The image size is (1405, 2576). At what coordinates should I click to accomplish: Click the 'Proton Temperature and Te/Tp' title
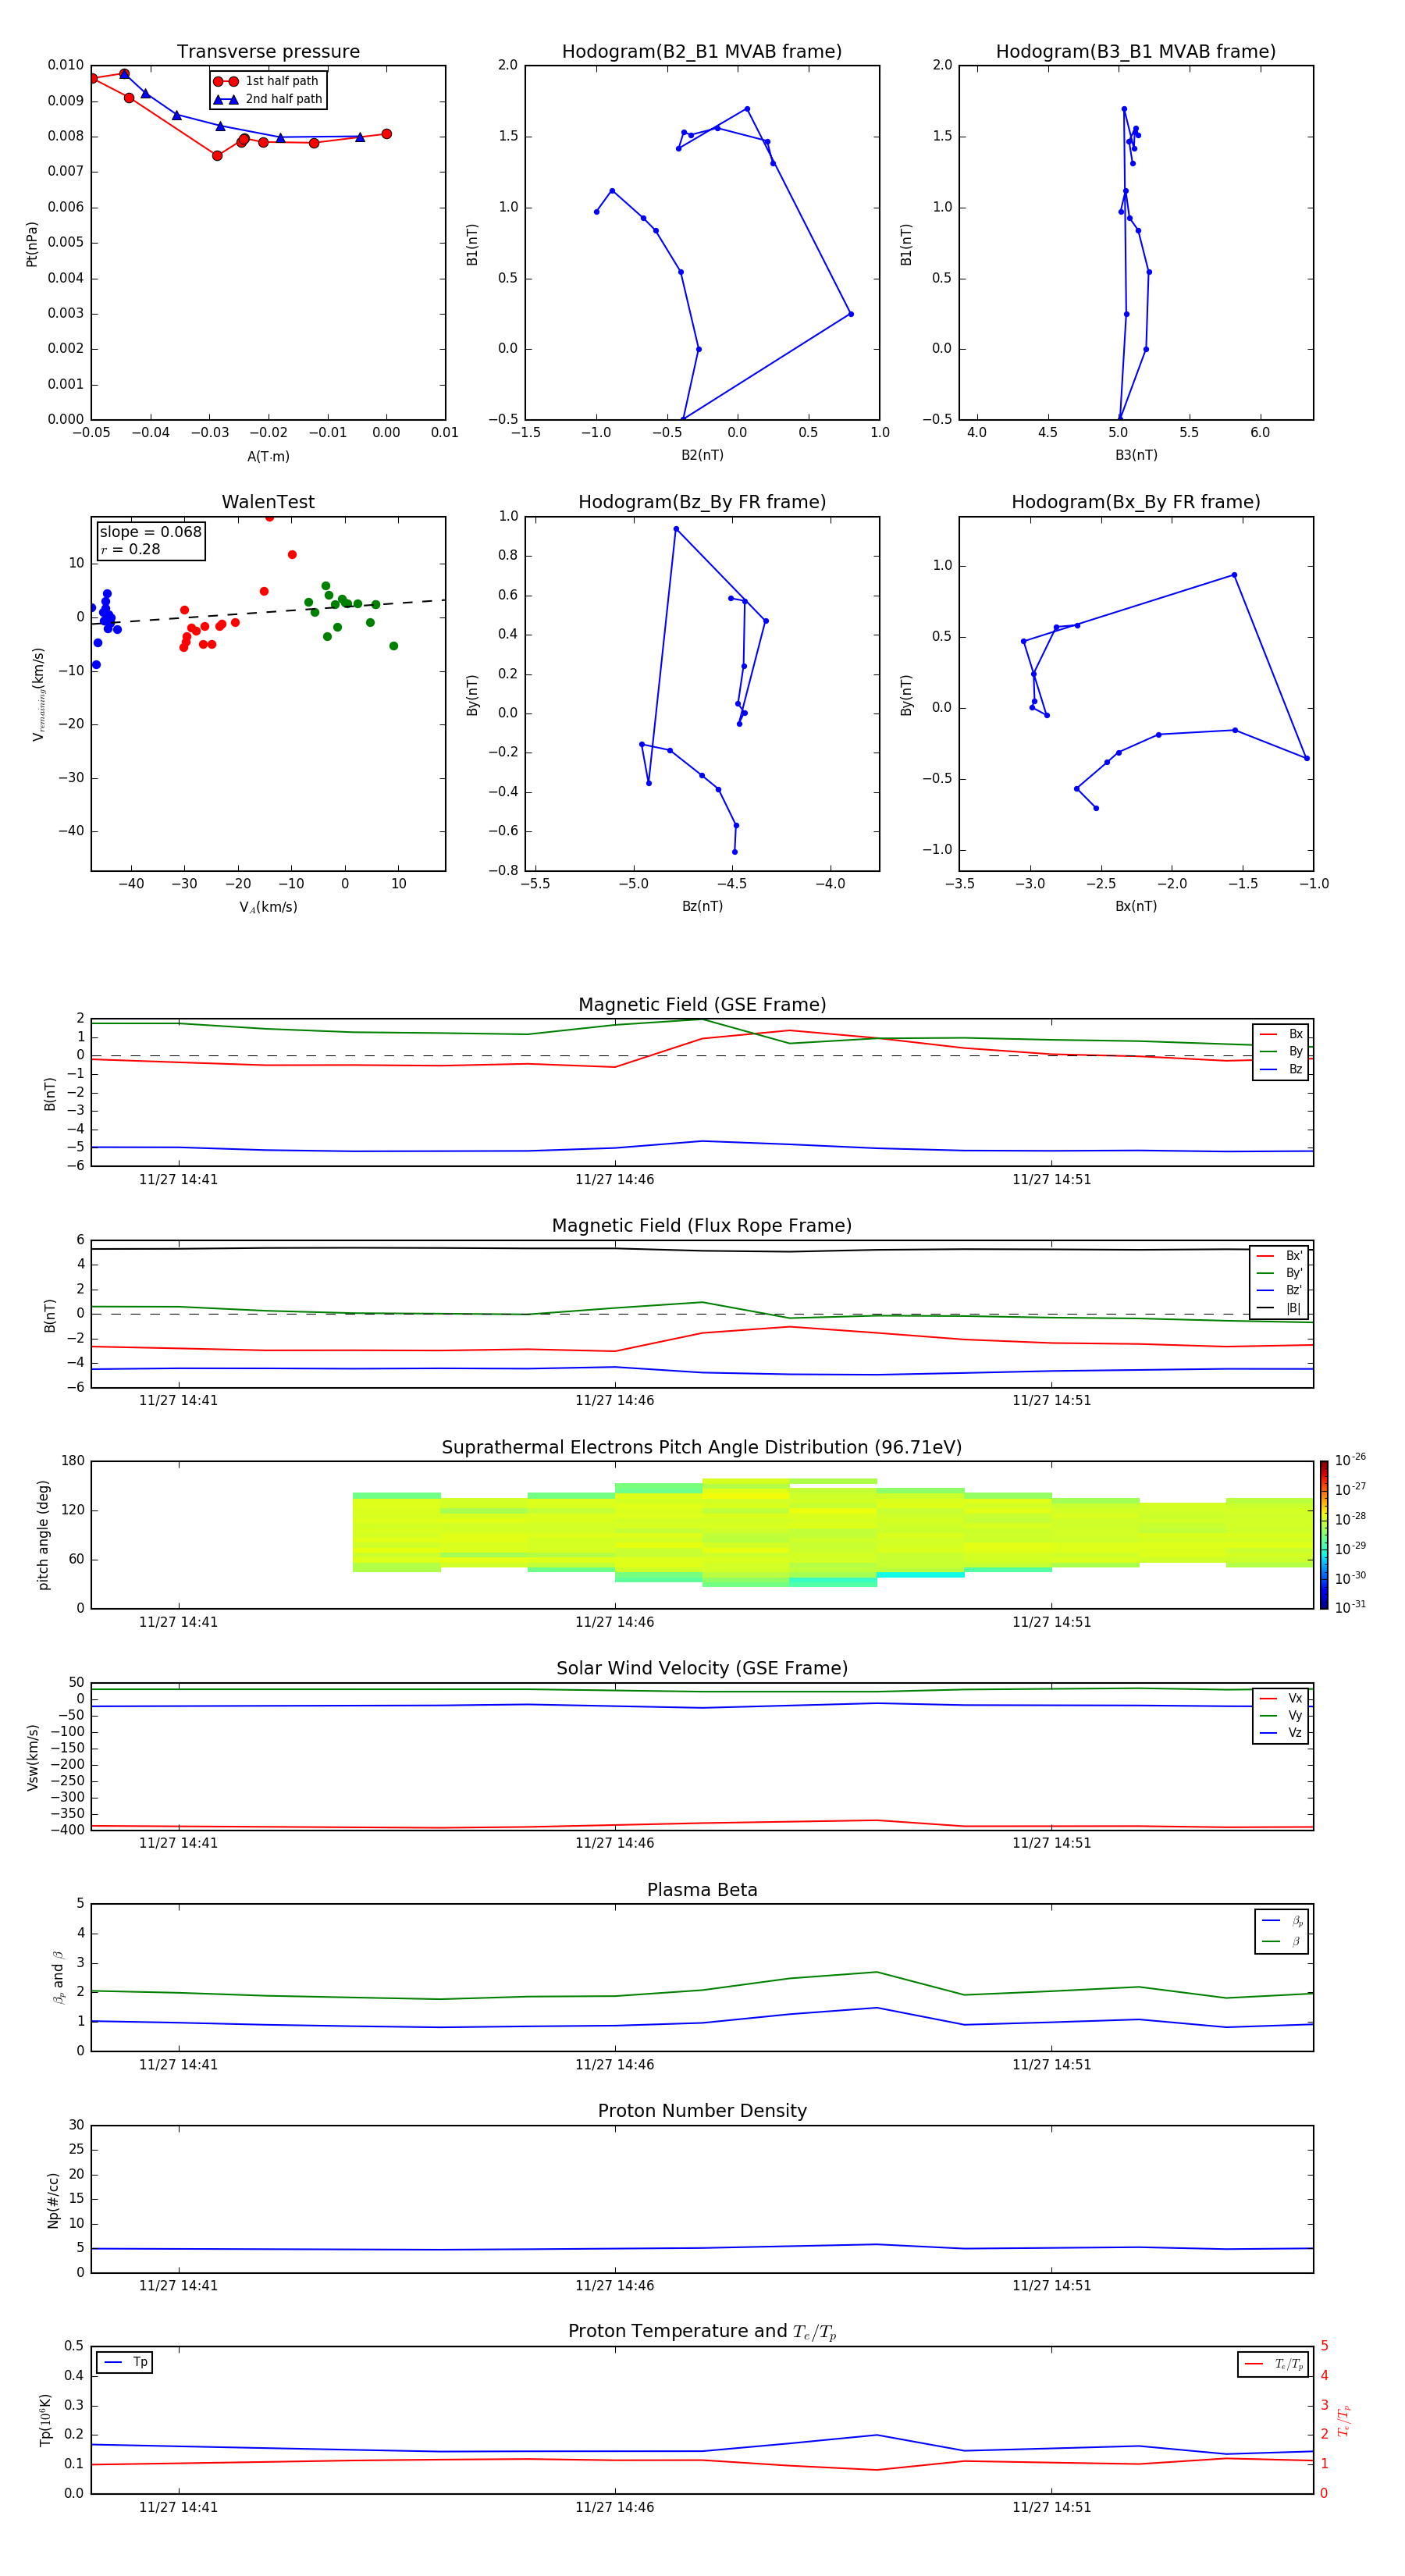[x=702, y=2332]
